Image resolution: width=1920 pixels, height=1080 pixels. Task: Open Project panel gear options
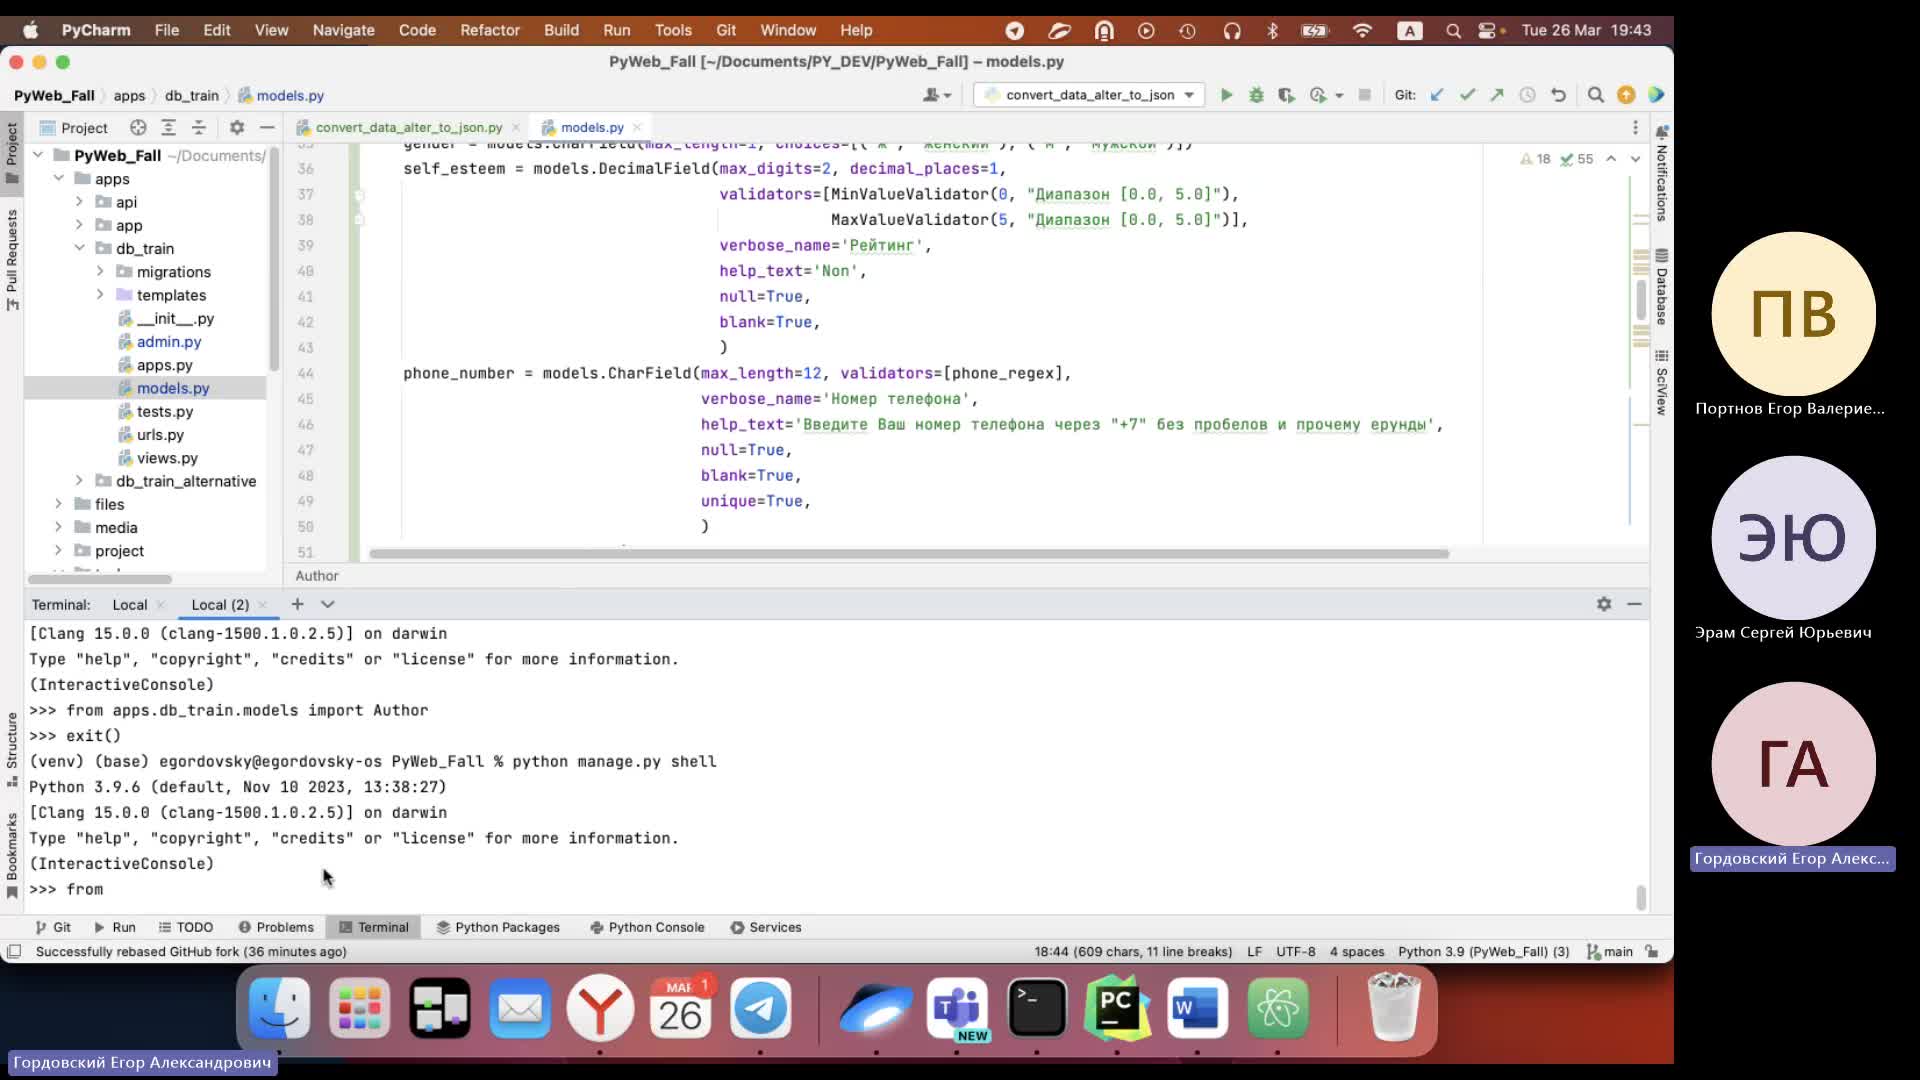[x=237, y=127]
